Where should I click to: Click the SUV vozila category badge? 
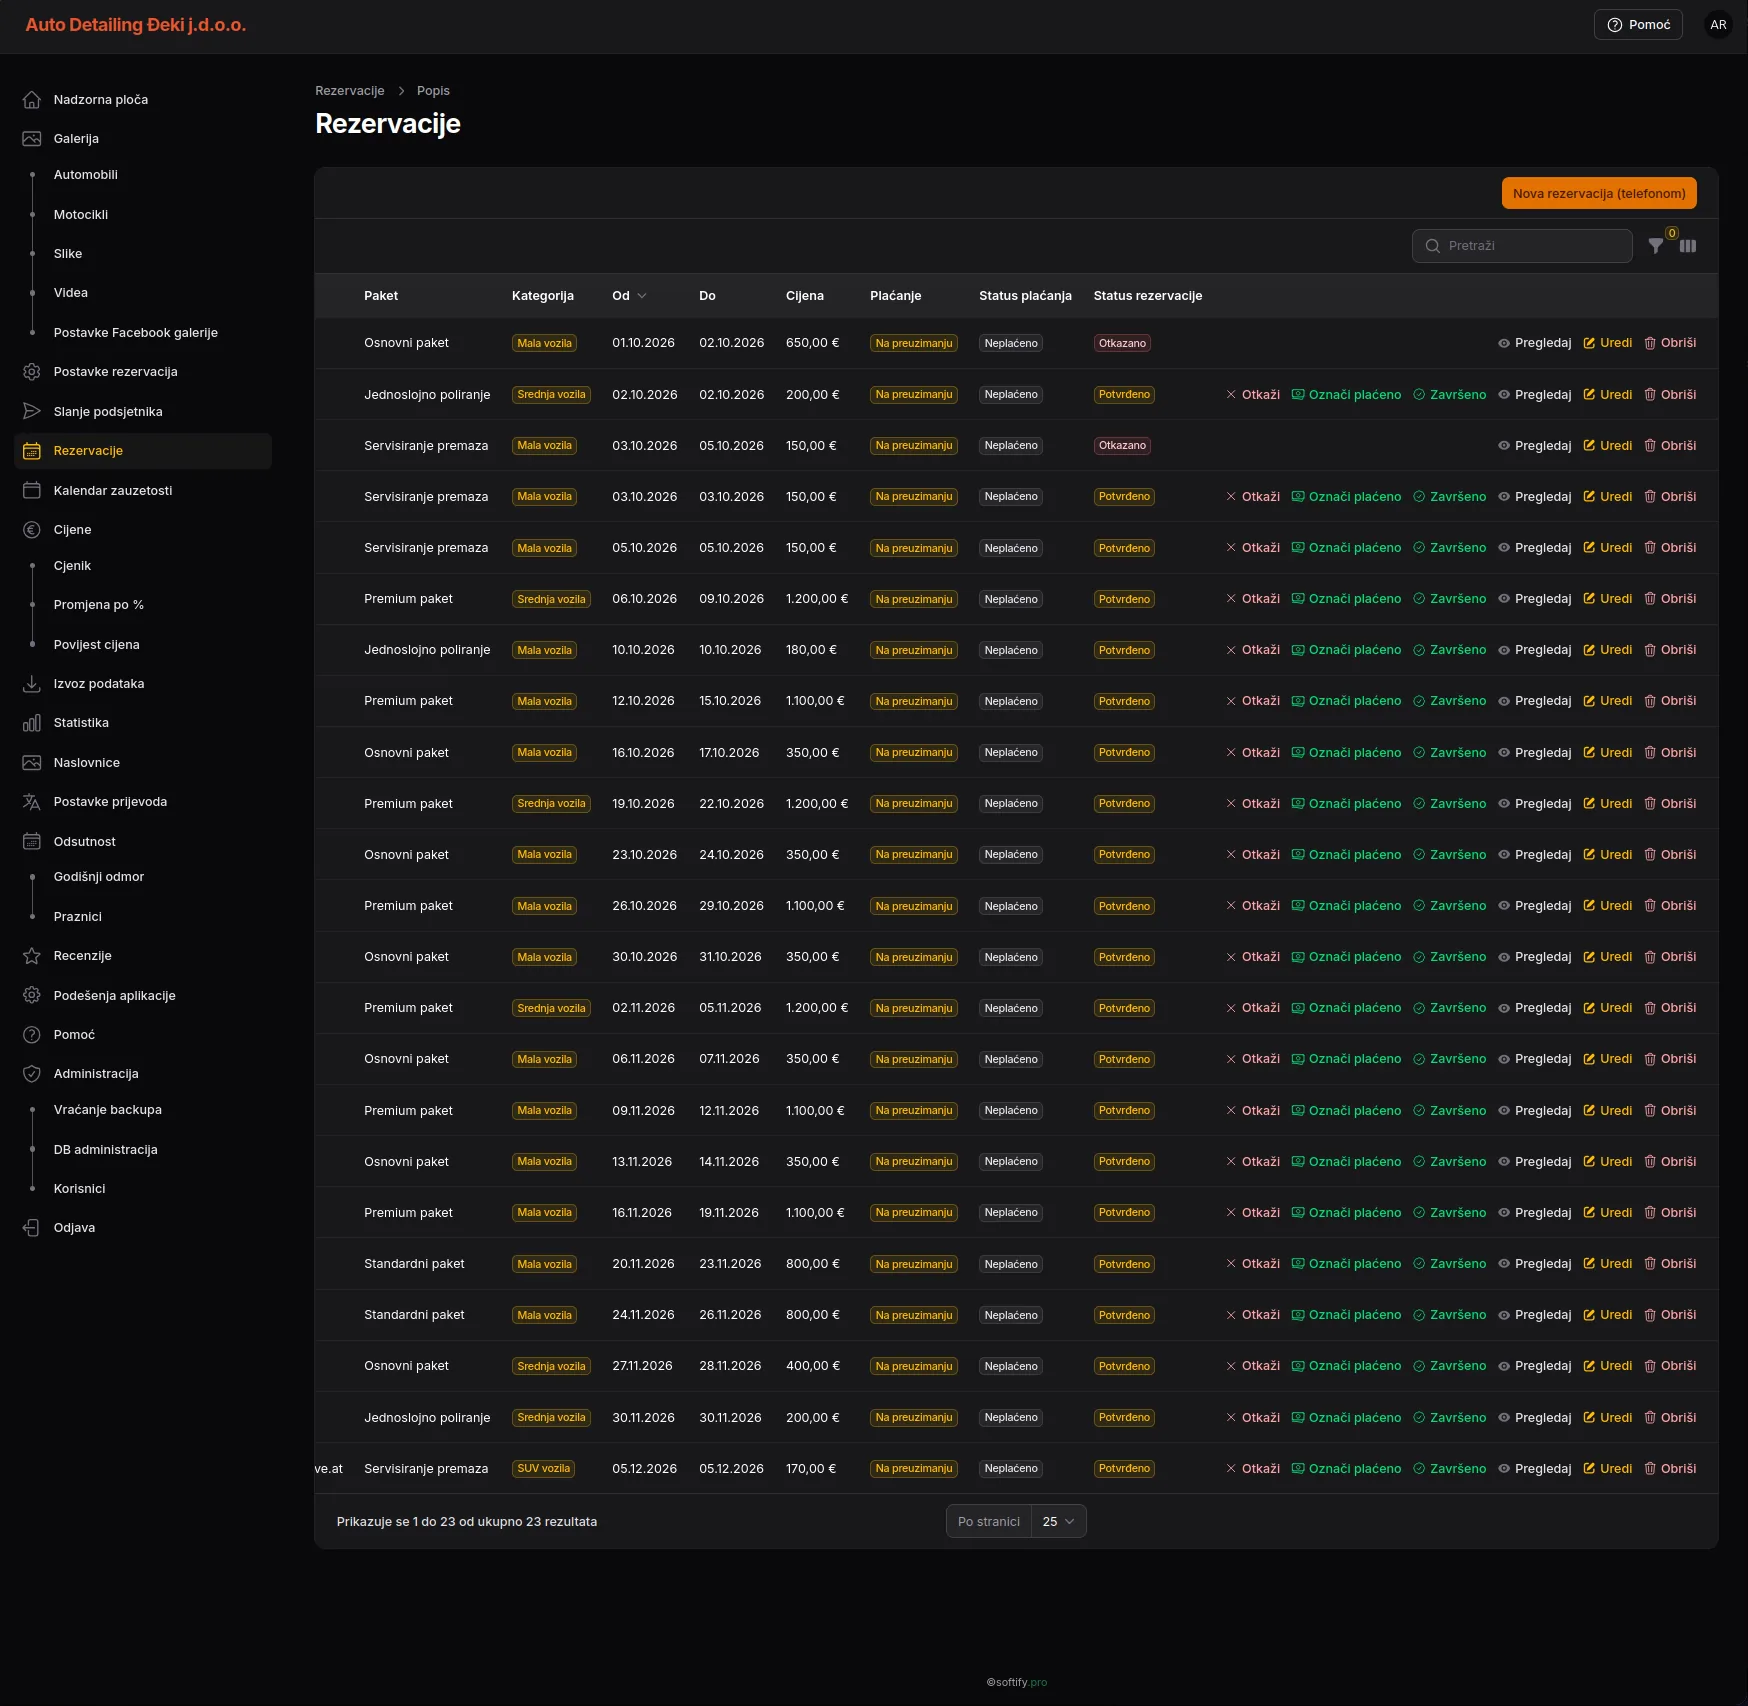544,1469
